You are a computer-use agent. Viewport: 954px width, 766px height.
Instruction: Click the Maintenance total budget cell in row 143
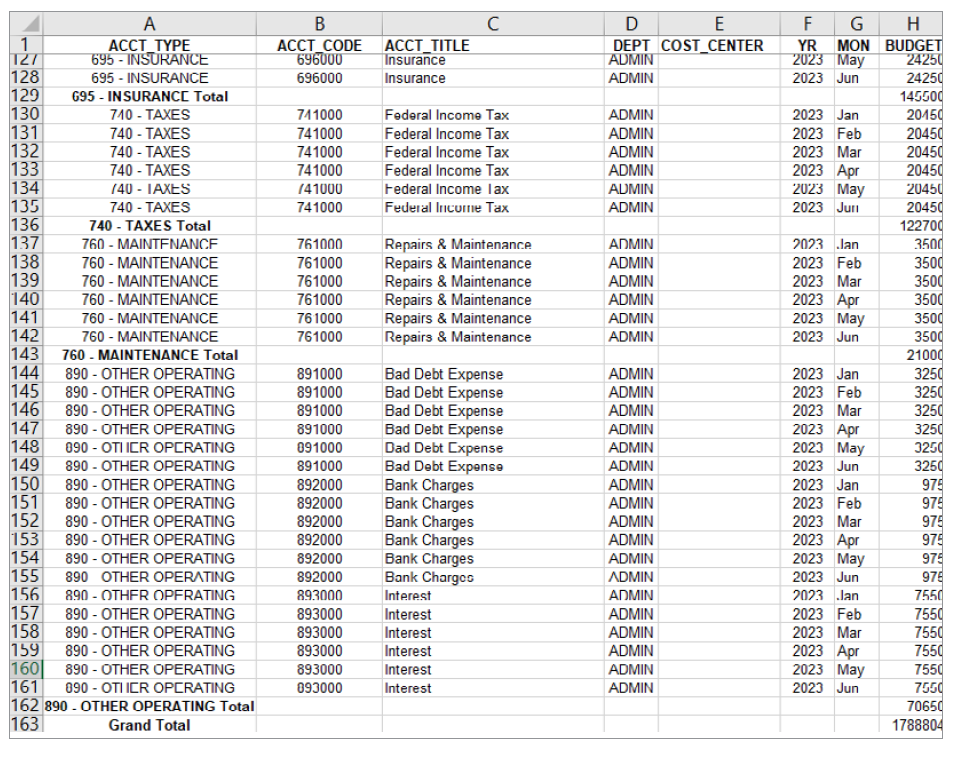[x=911, y=355]
